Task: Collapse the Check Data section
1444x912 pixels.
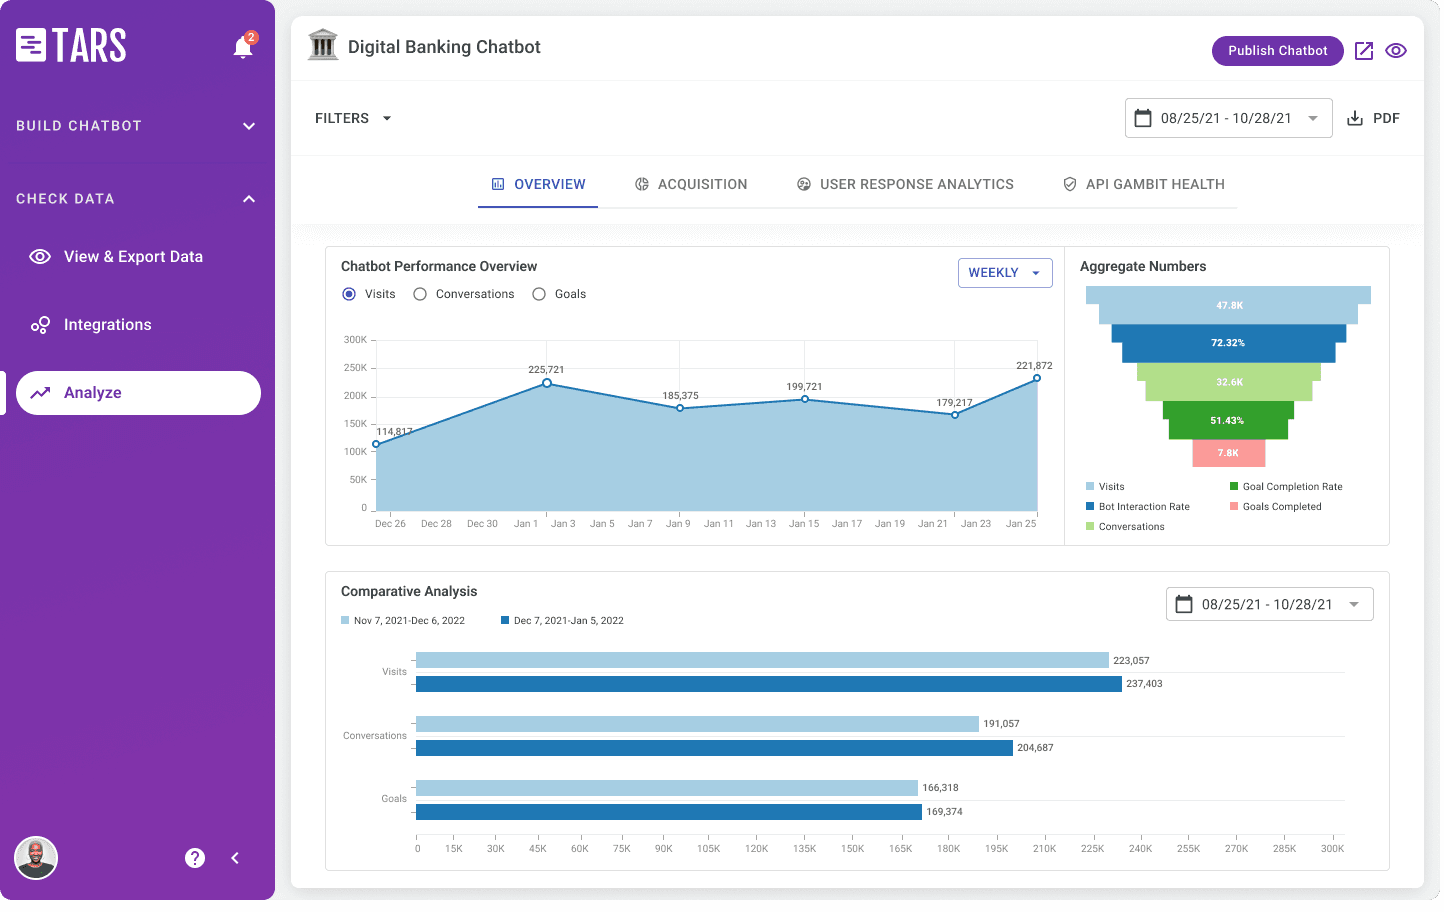Action: pos(137,200)
